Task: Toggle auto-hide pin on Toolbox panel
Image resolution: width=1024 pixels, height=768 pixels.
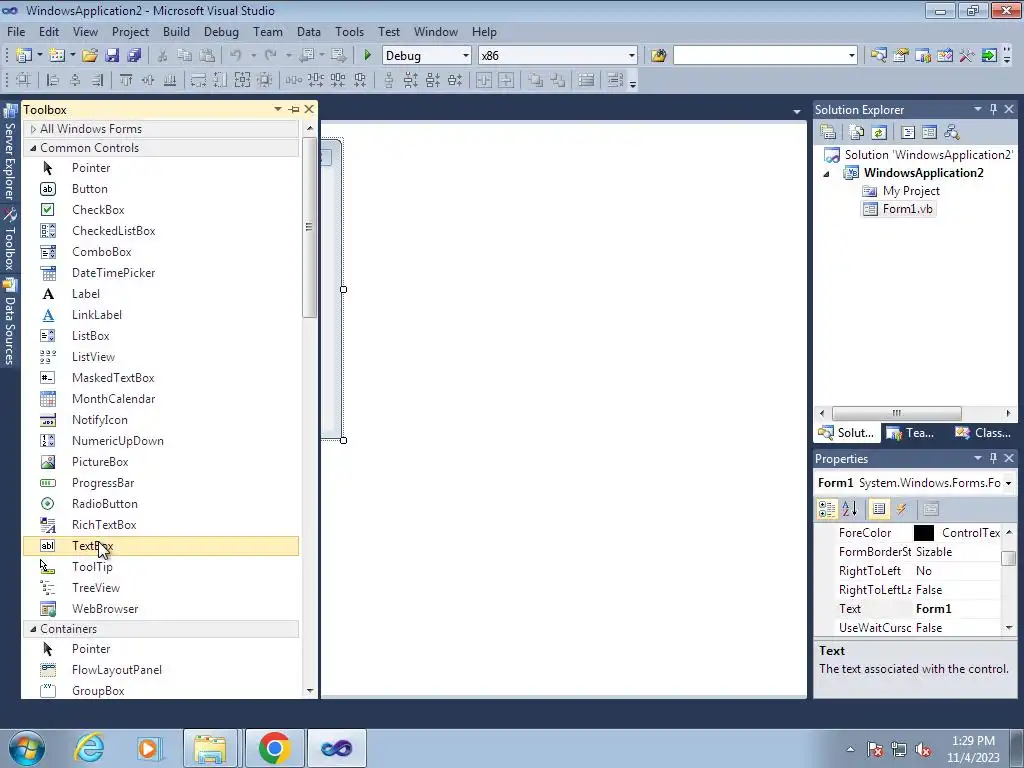Action: [294, 109]
